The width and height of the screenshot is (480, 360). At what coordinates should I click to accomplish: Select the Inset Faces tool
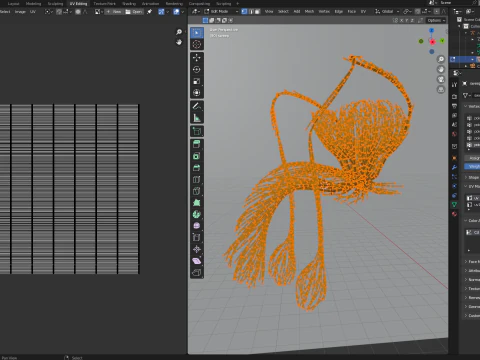click(x=197, y=156)
